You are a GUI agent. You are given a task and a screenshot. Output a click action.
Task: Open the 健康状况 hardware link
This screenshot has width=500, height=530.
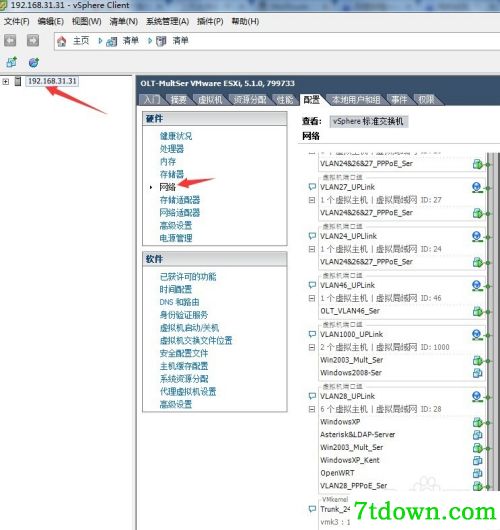click(x=176, y=136)
